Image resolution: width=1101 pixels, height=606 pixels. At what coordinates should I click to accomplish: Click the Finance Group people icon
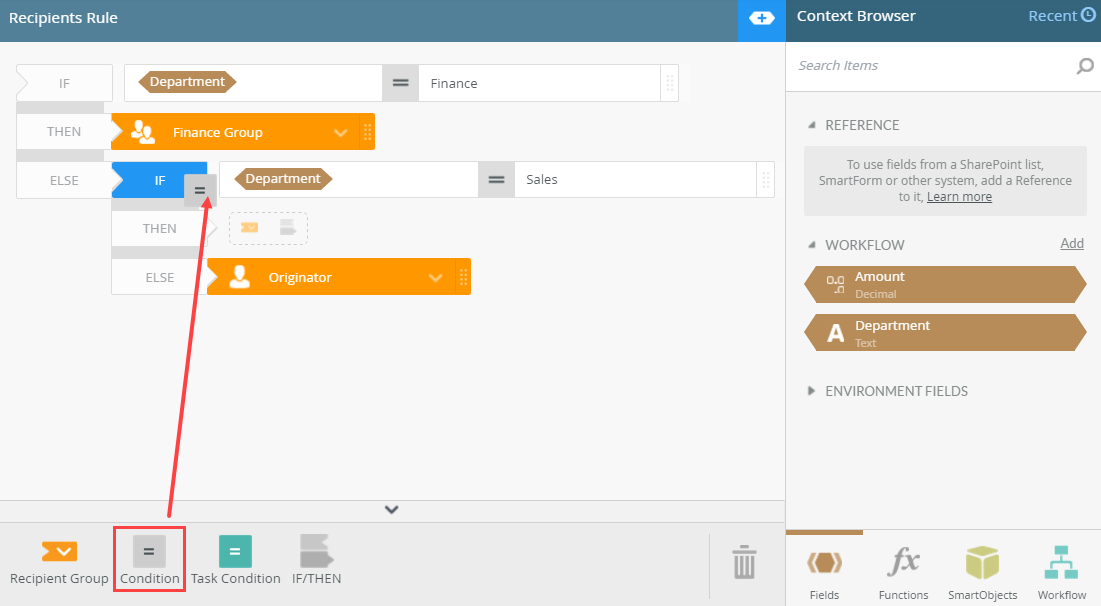[143, 132]
